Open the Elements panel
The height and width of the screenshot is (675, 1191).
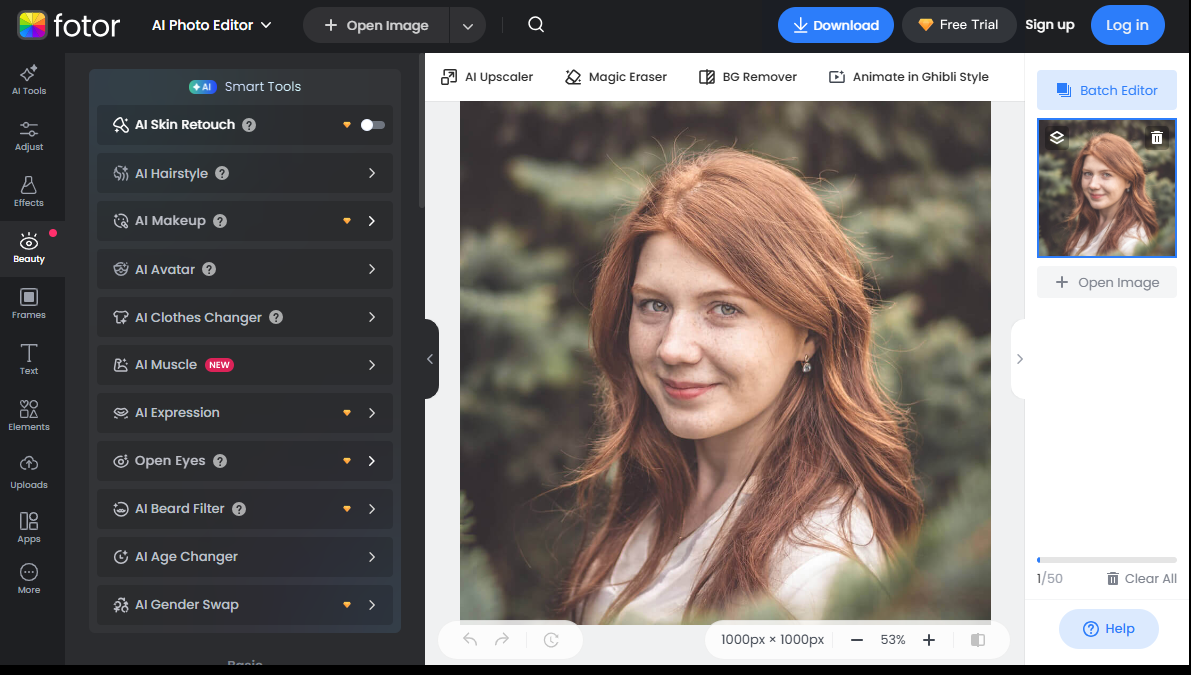click(x=29, y=415)
